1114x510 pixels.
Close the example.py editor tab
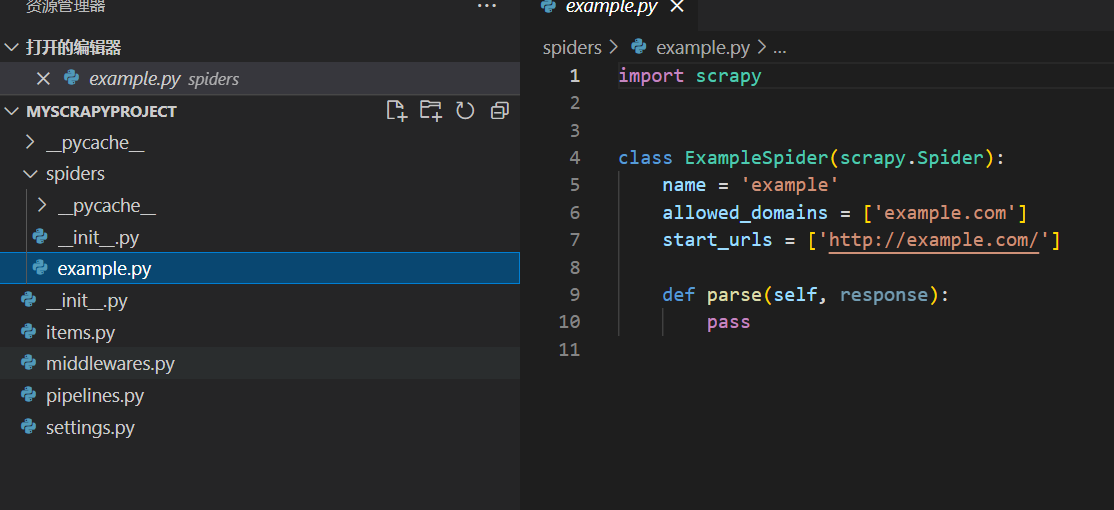[677, 7]
